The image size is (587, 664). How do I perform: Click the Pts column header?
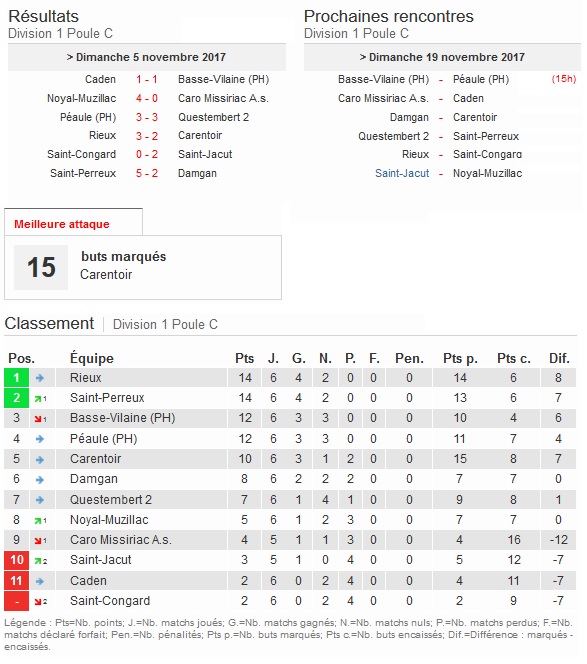(244, 359)
